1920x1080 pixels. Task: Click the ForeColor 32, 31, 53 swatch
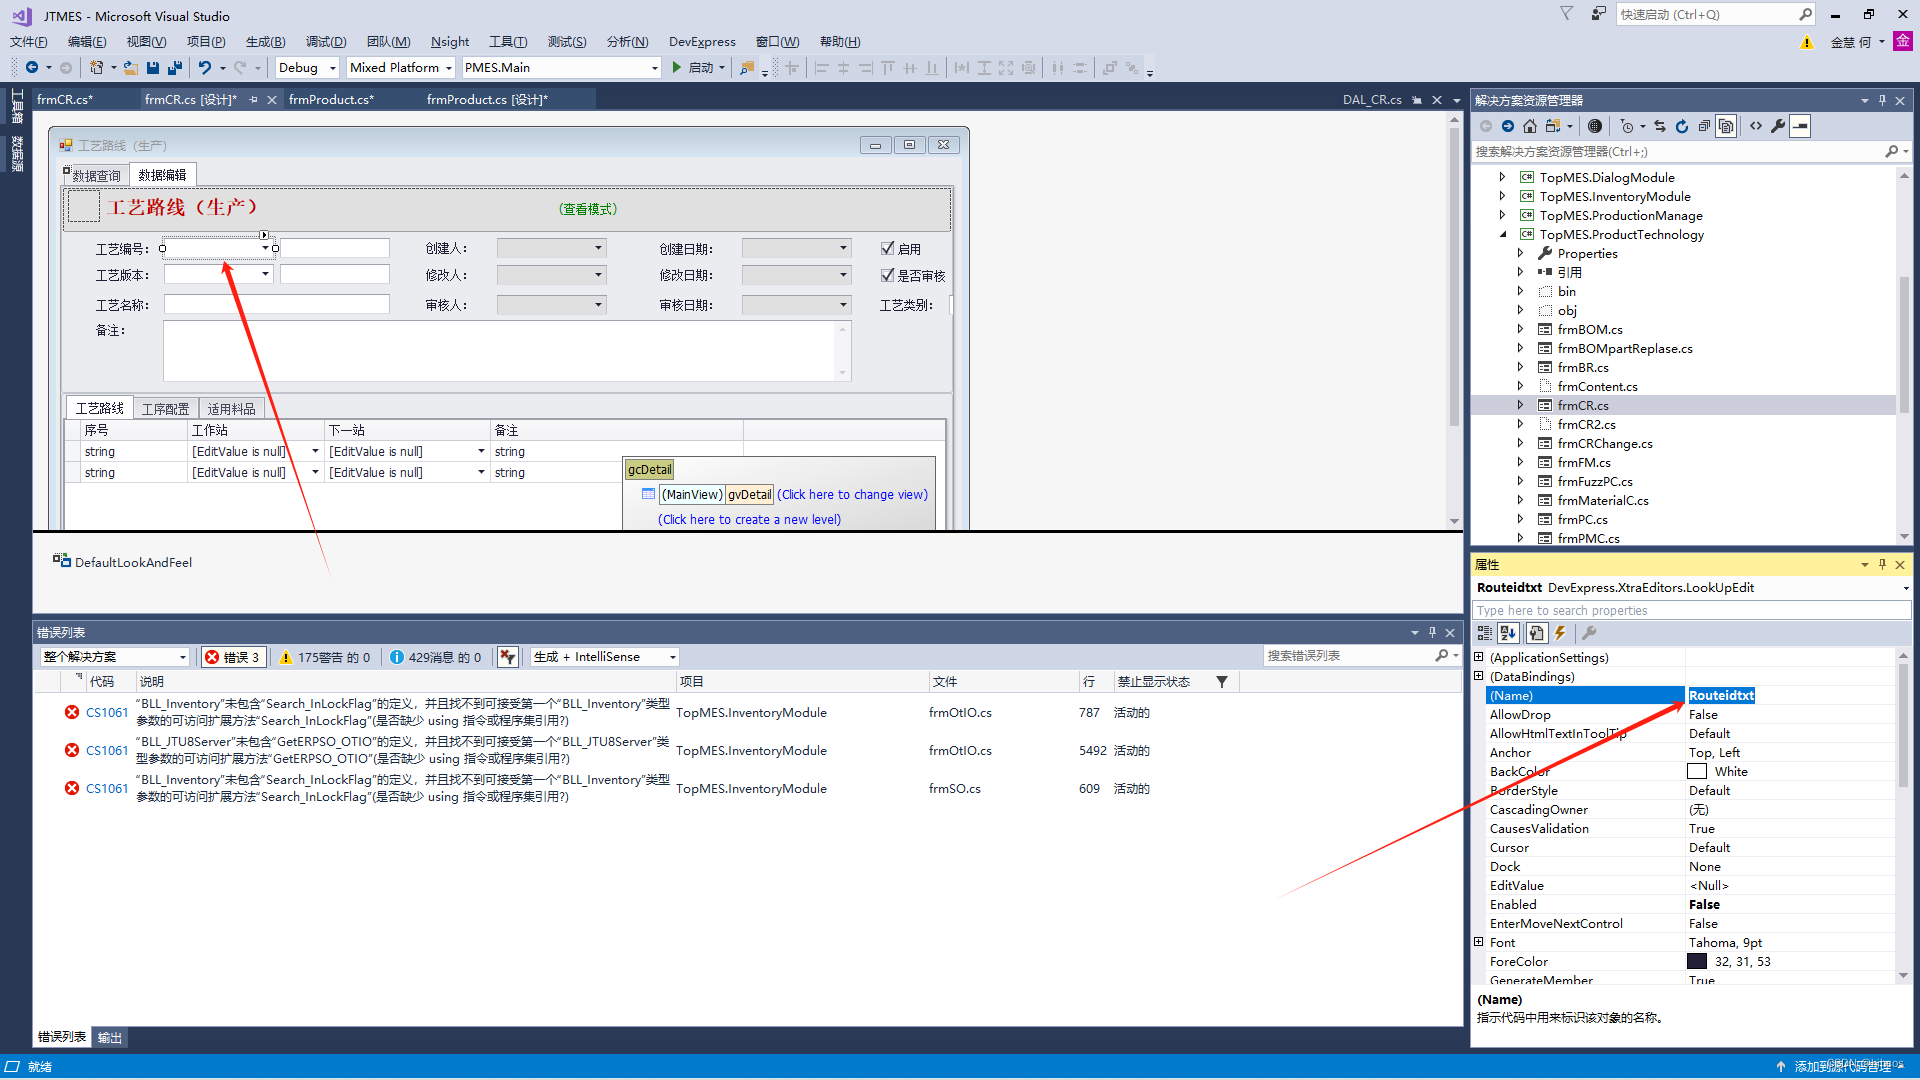pos(1697,961)
